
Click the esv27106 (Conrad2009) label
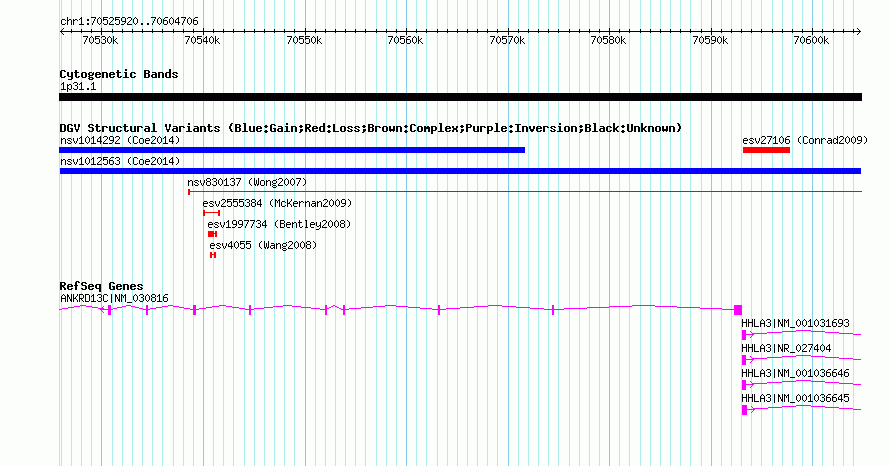coord(805,140)
